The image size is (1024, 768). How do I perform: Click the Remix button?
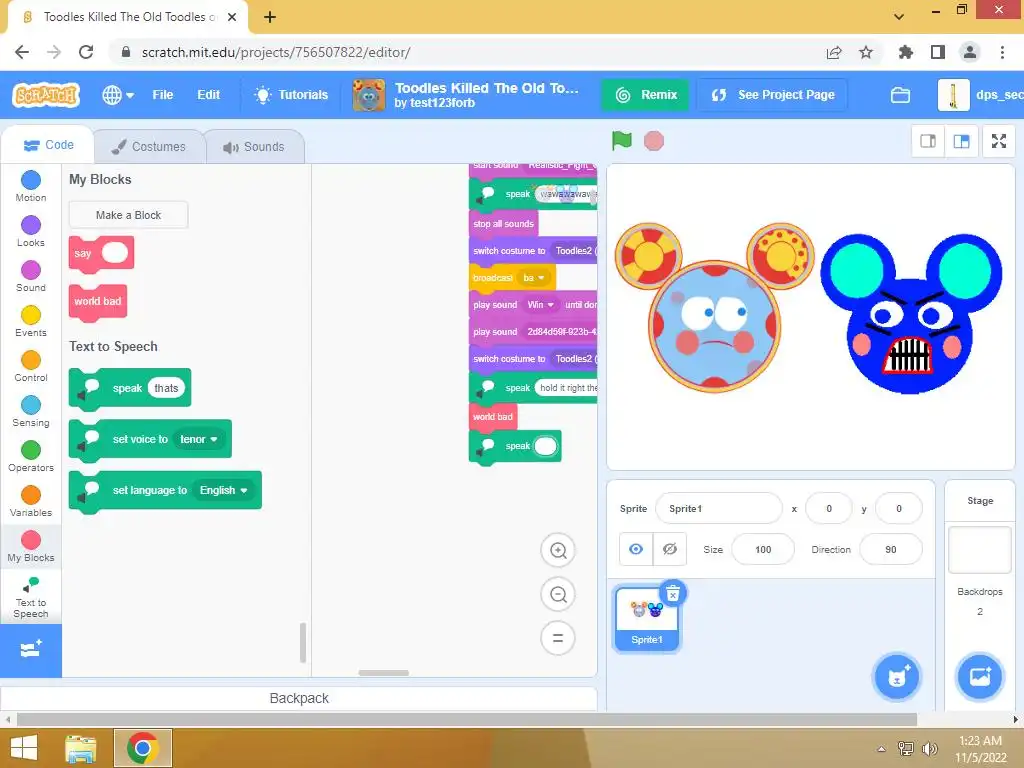coord(645,95)
